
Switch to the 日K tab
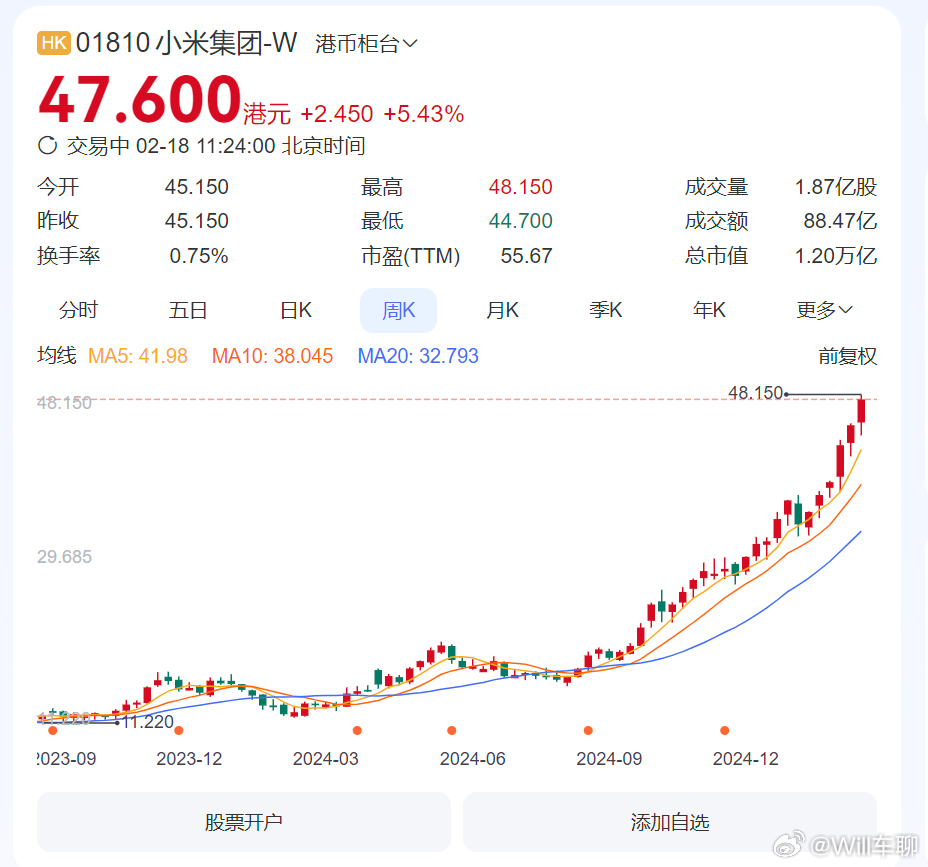click(x=296, y=310)
